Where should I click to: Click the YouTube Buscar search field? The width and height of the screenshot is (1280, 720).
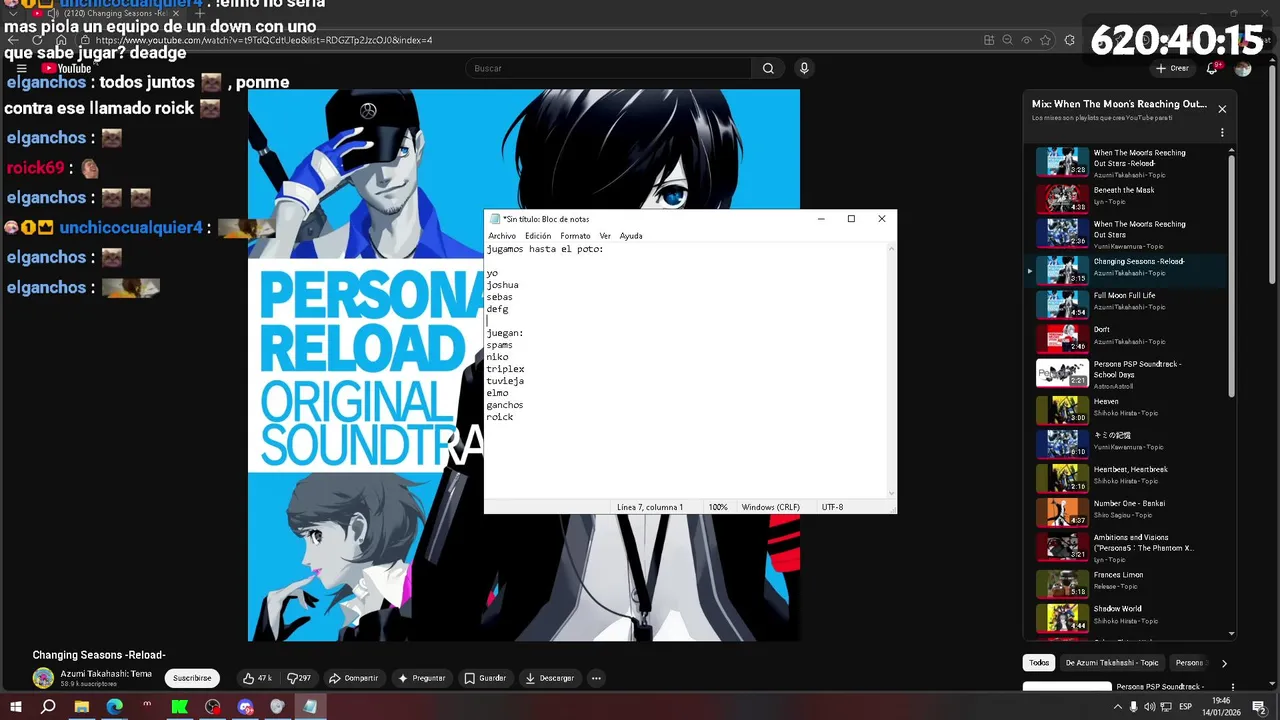608,68
